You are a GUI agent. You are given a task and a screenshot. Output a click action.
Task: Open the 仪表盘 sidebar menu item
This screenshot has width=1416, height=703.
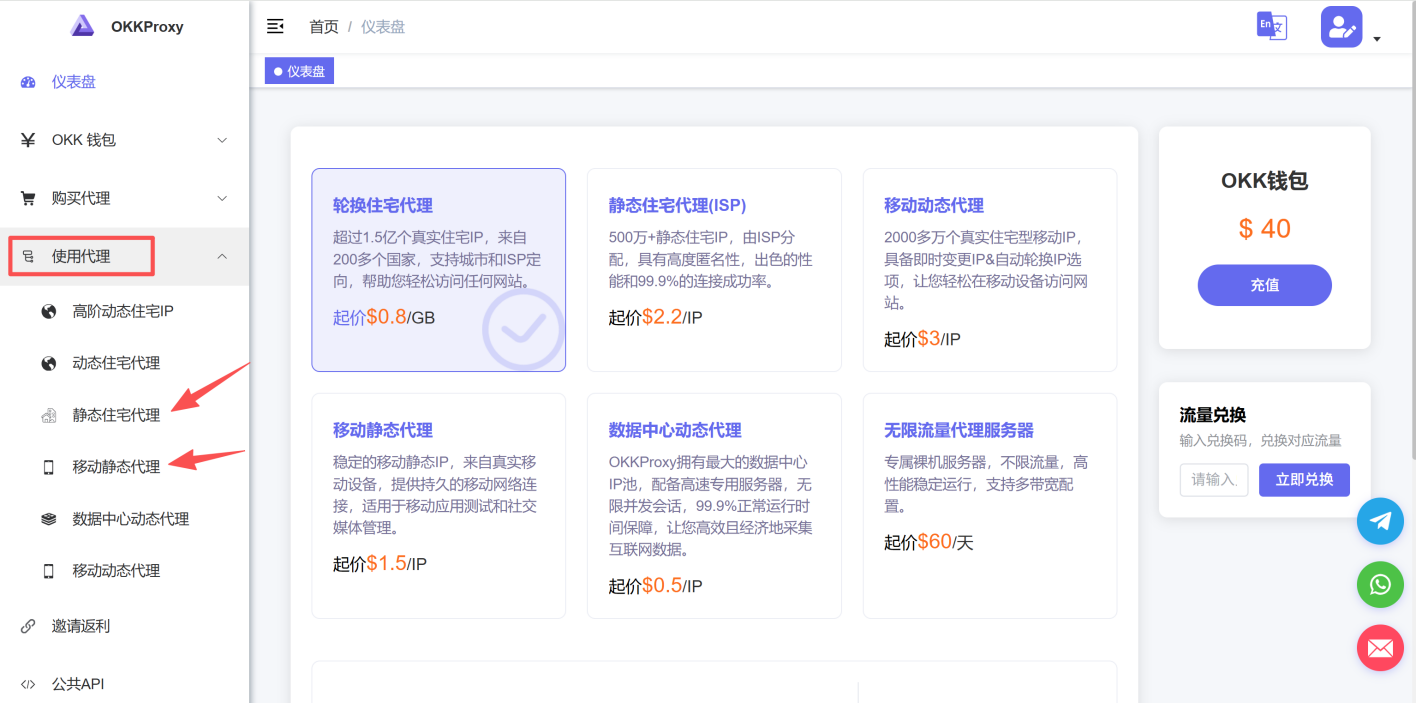pyautogui.click(x=124, y=82)
